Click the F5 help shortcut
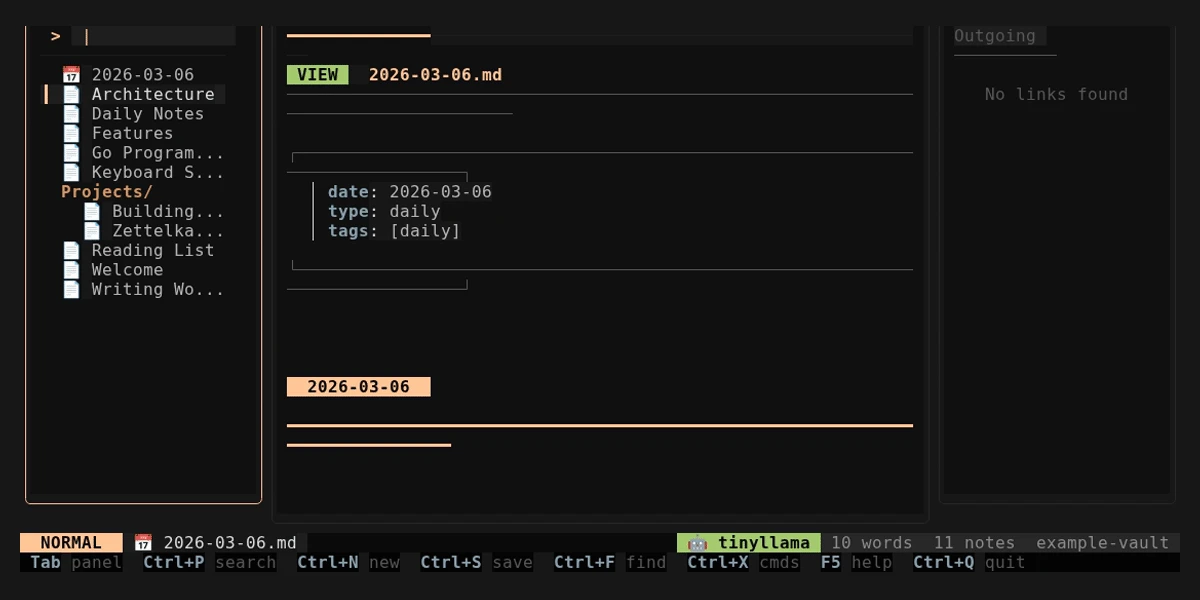 pyautogui.click(x=856, y=562)
